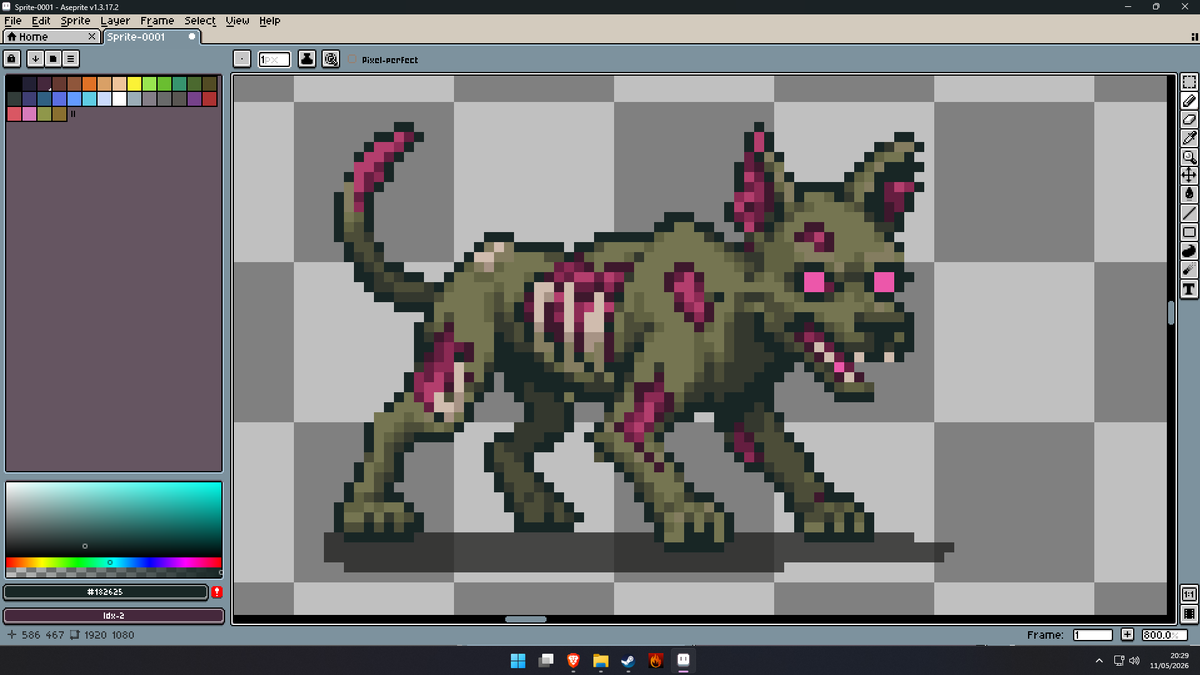
Task: Pick the cyan palette swatch
Action: click(x=89, y=99)
